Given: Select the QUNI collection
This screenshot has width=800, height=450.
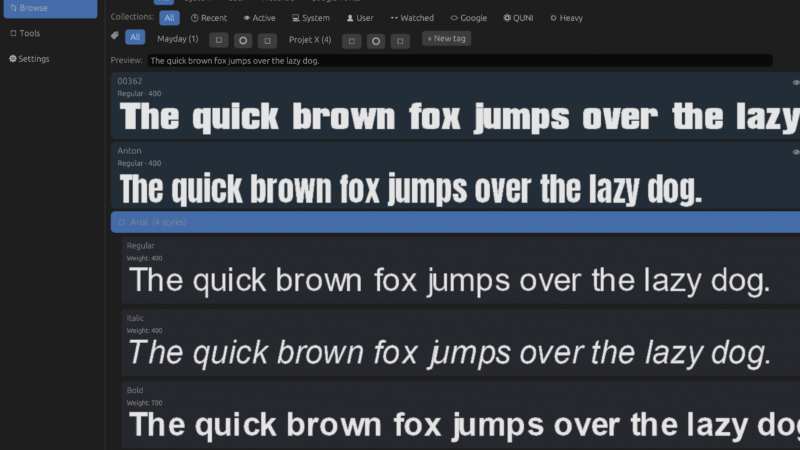Looking at the screenshot, I should [518, 18].
